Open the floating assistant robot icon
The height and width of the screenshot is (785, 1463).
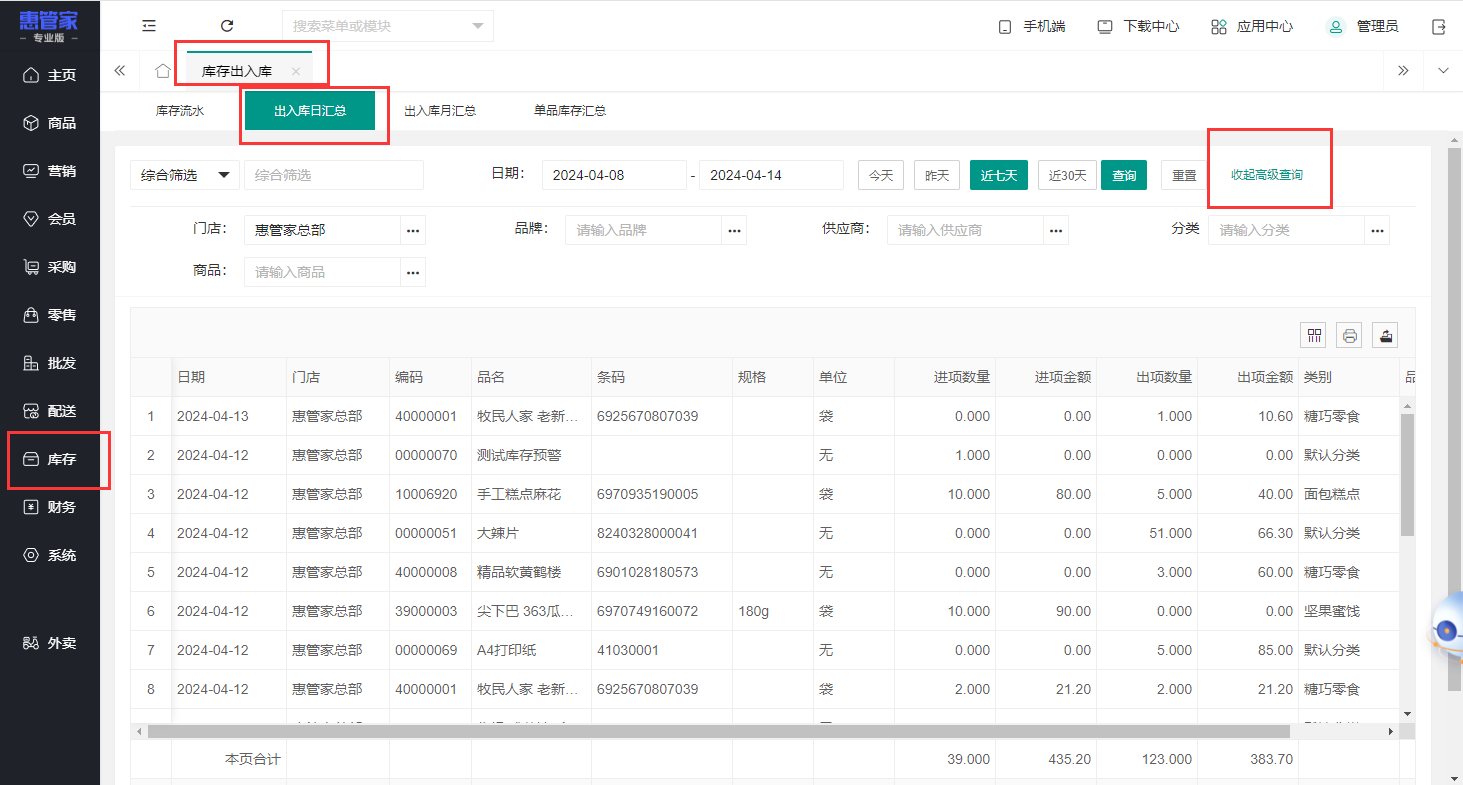pyautogui.click(x=1446, y=630)
